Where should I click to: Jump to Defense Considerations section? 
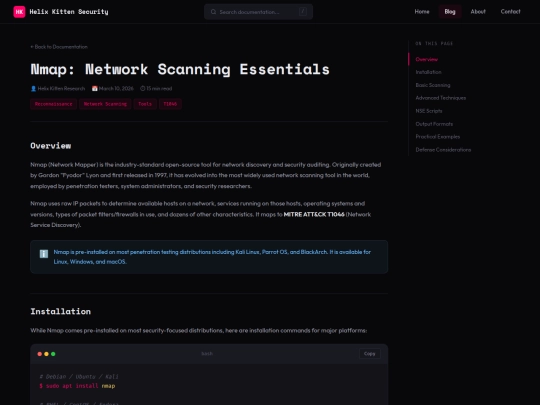[443, 150]
